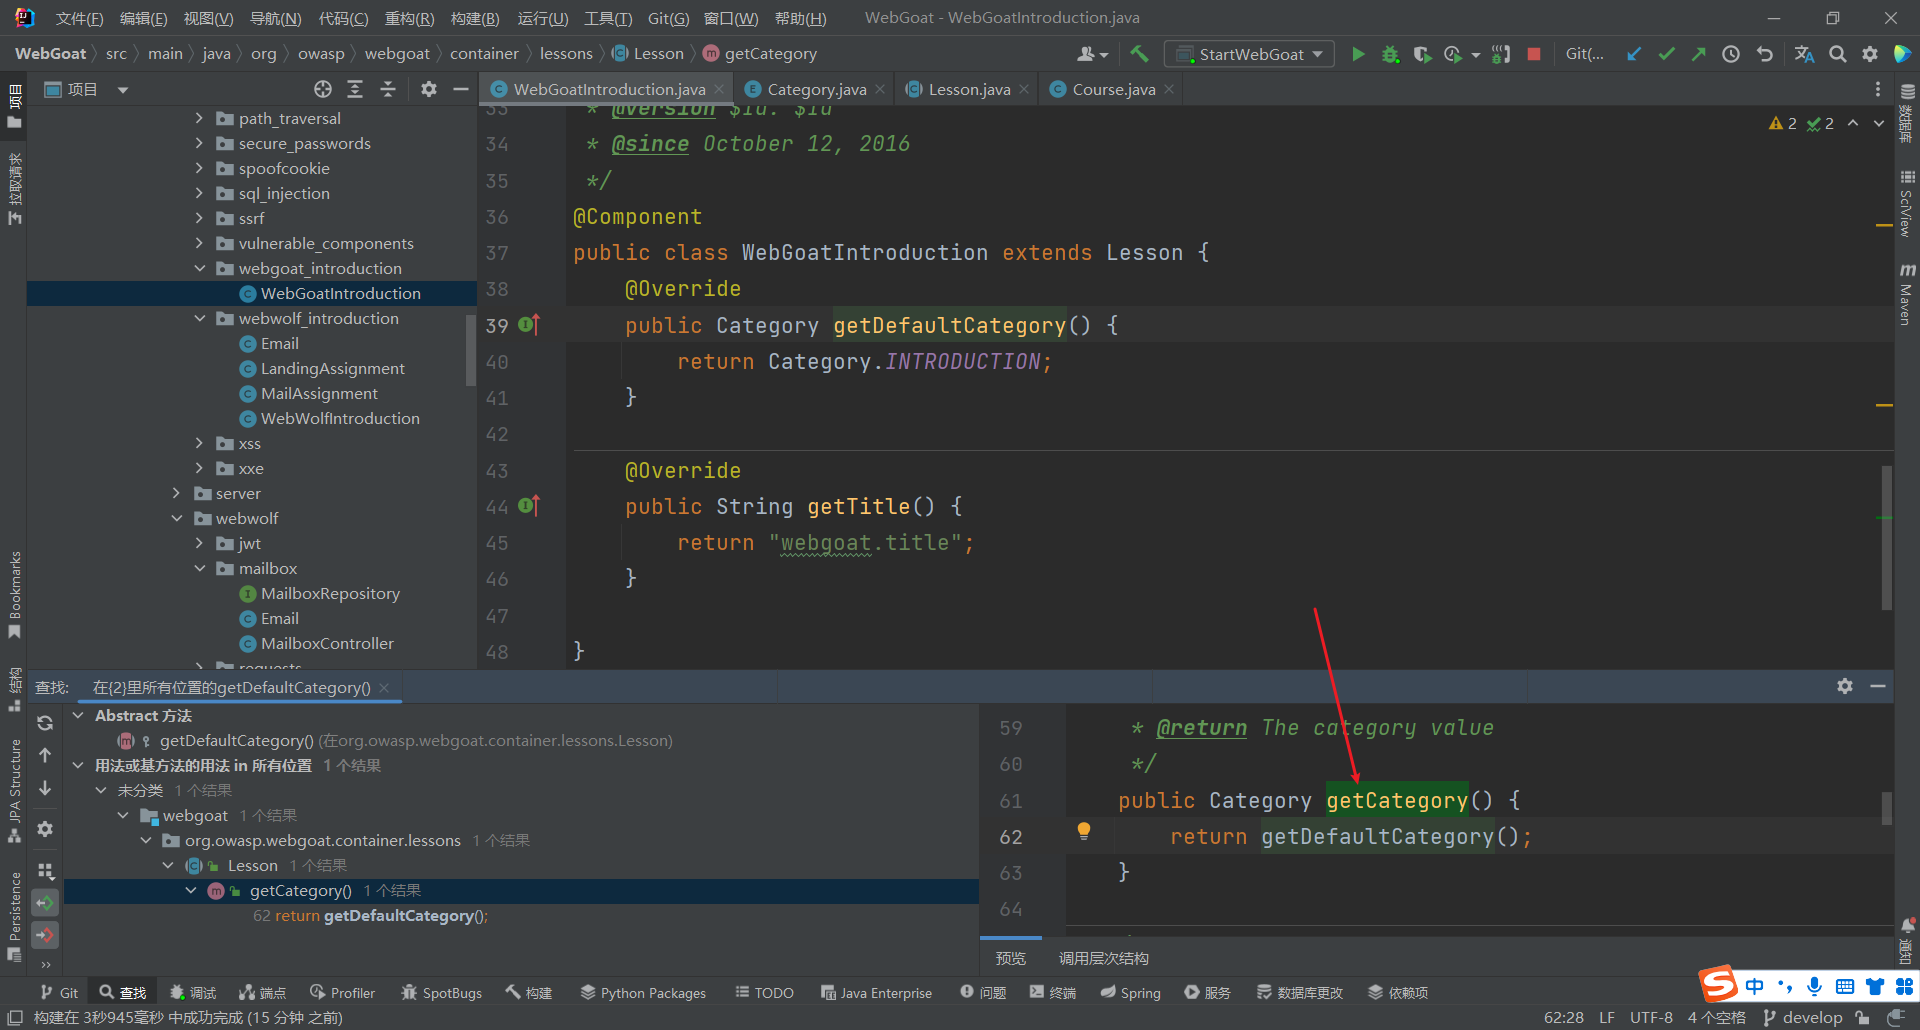The image size is (1920, 1030).
Task: Collapse the webgoat_introduction folder
Action: tap(199, 268)
